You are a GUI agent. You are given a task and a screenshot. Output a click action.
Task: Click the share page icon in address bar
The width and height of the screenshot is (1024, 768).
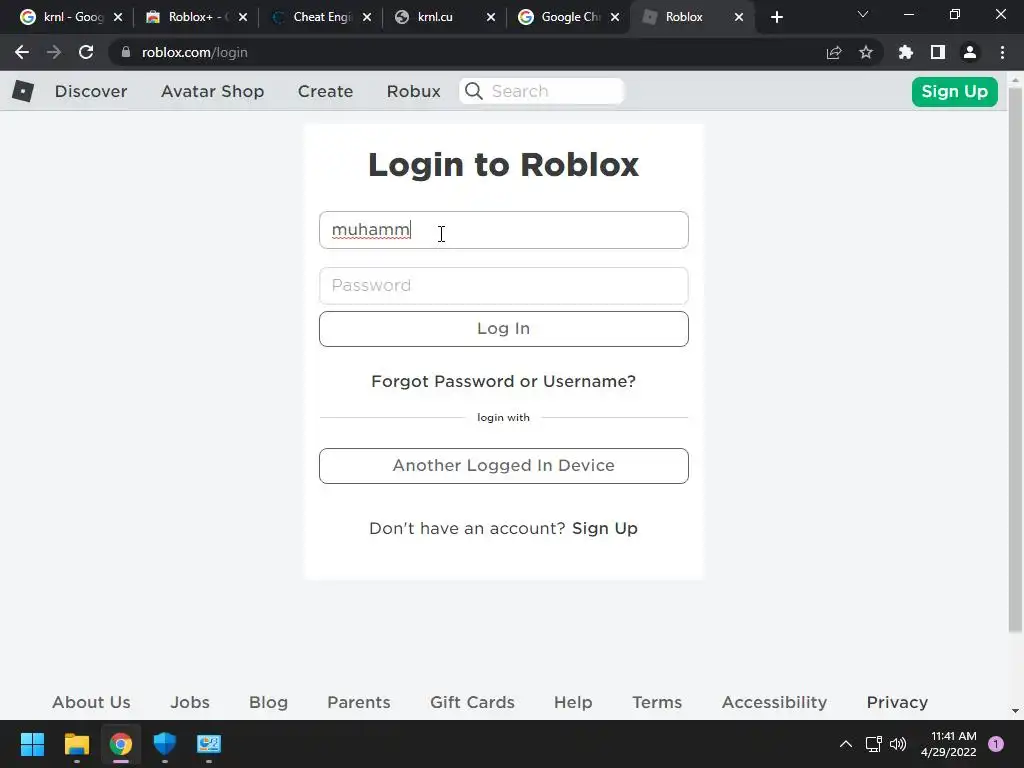[x=834, y=52]
